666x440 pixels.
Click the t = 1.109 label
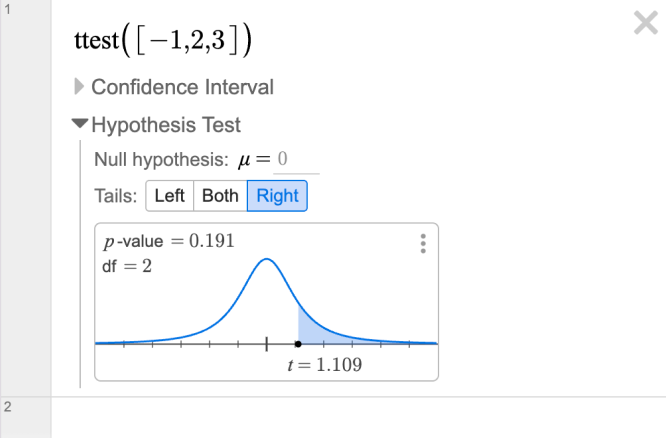click(325, 365)
